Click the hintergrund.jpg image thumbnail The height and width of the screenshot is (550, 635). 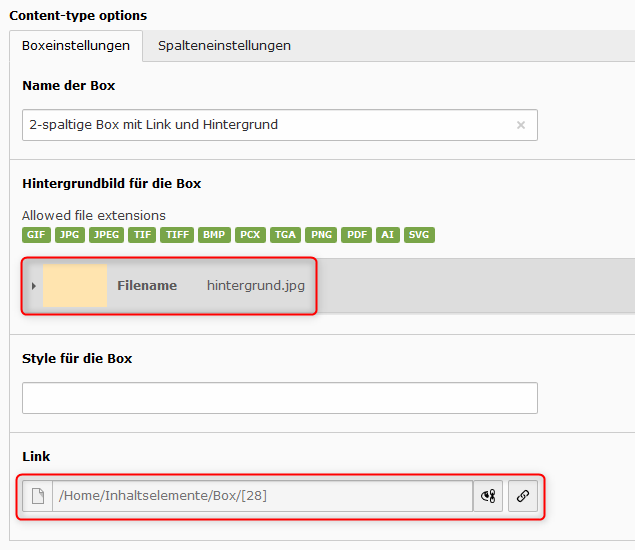point(75,286)
